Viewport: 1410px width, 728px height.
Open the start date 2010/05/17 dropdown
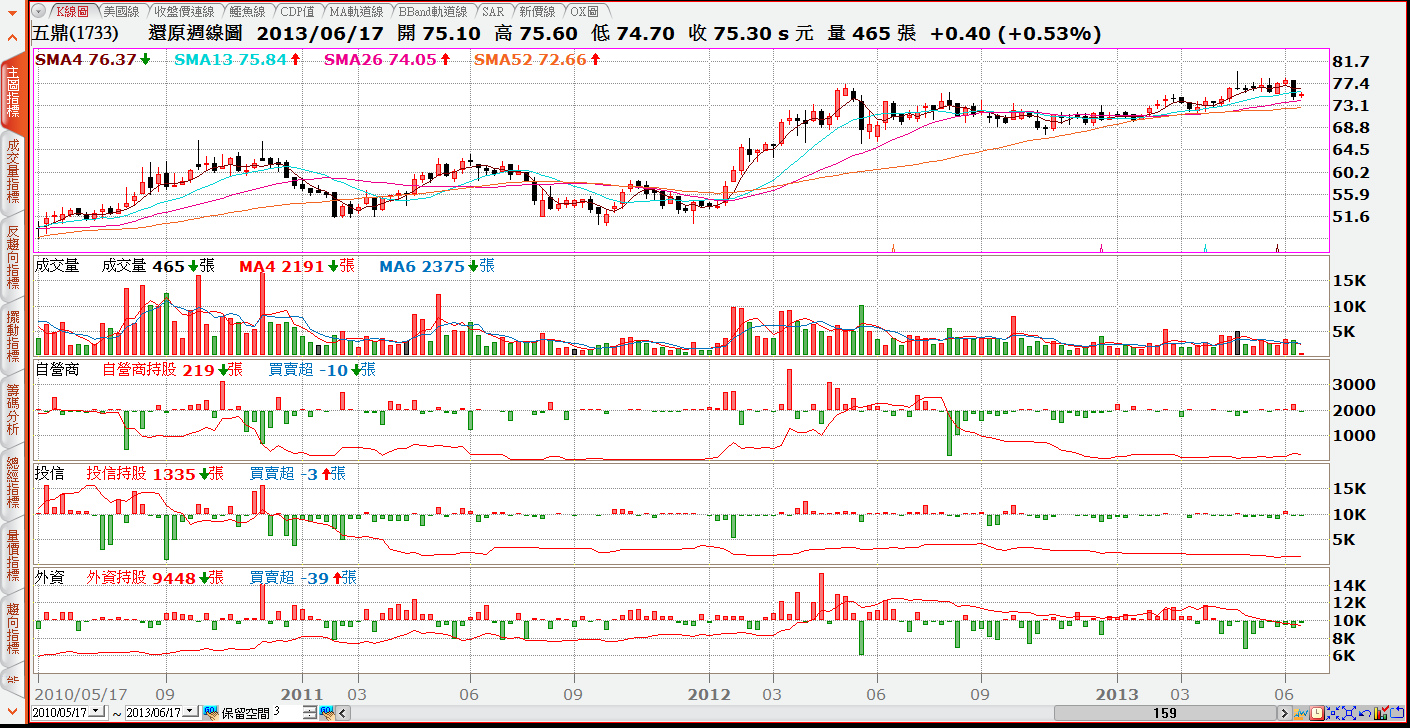(x=97, y=712)
